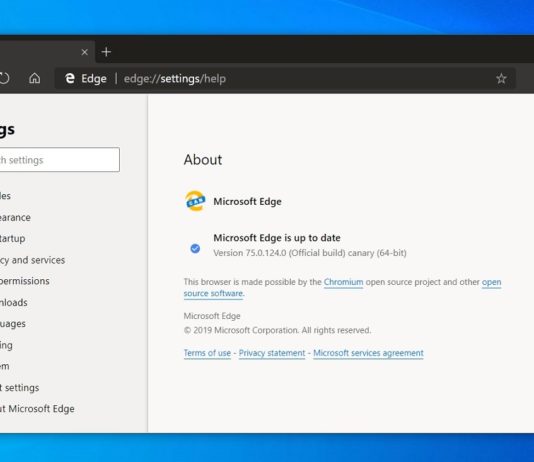Click the About heading
Viewport: 534px width, 462px height.
click(203, 160)
